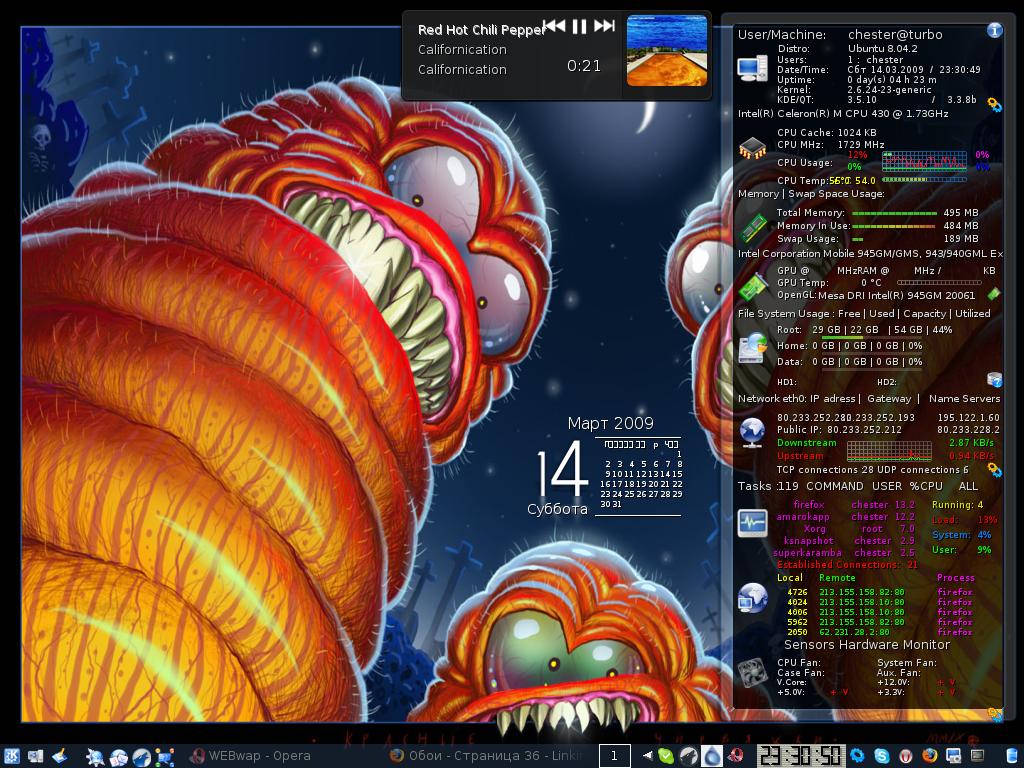Click the computer icon beside Distro info

point(752,68)
